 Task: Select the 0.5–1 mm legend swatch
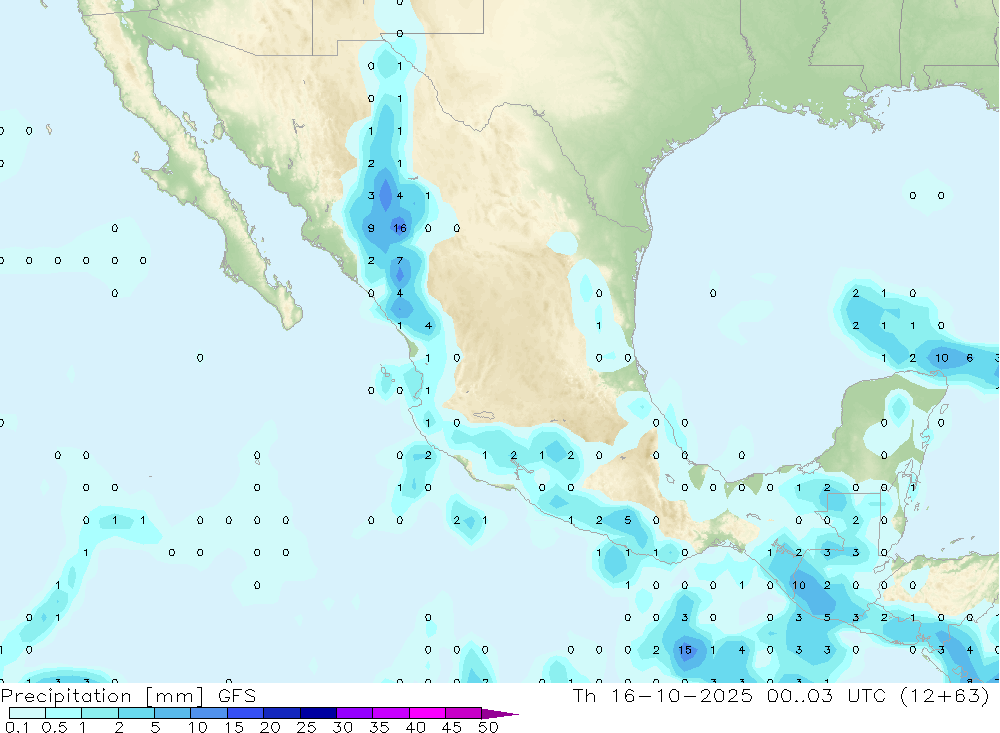coord(64,713)
